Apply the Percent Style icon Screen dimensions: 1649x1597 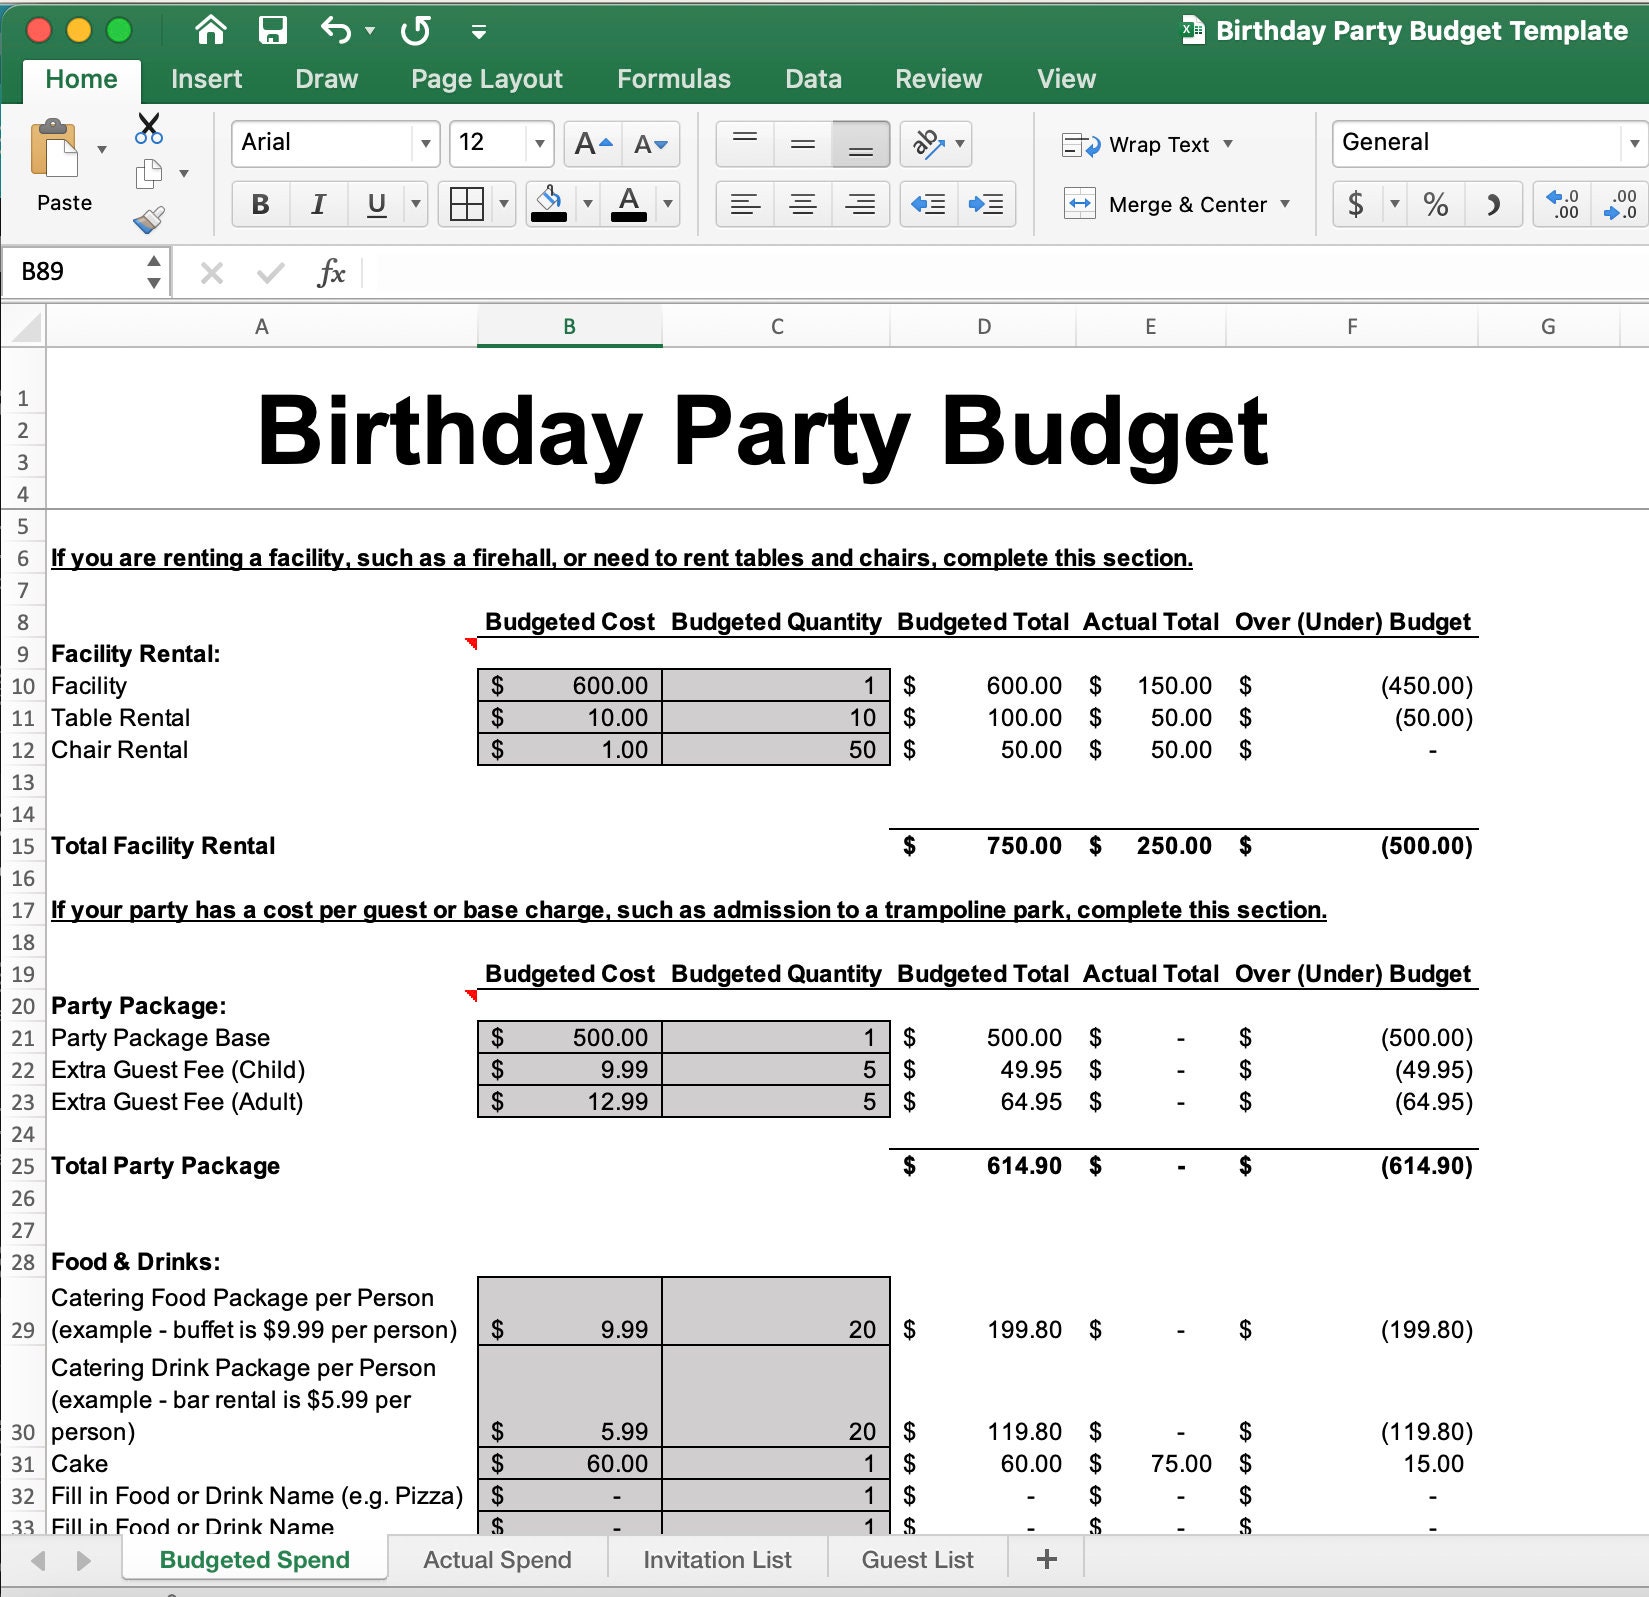click(1437, 204)
